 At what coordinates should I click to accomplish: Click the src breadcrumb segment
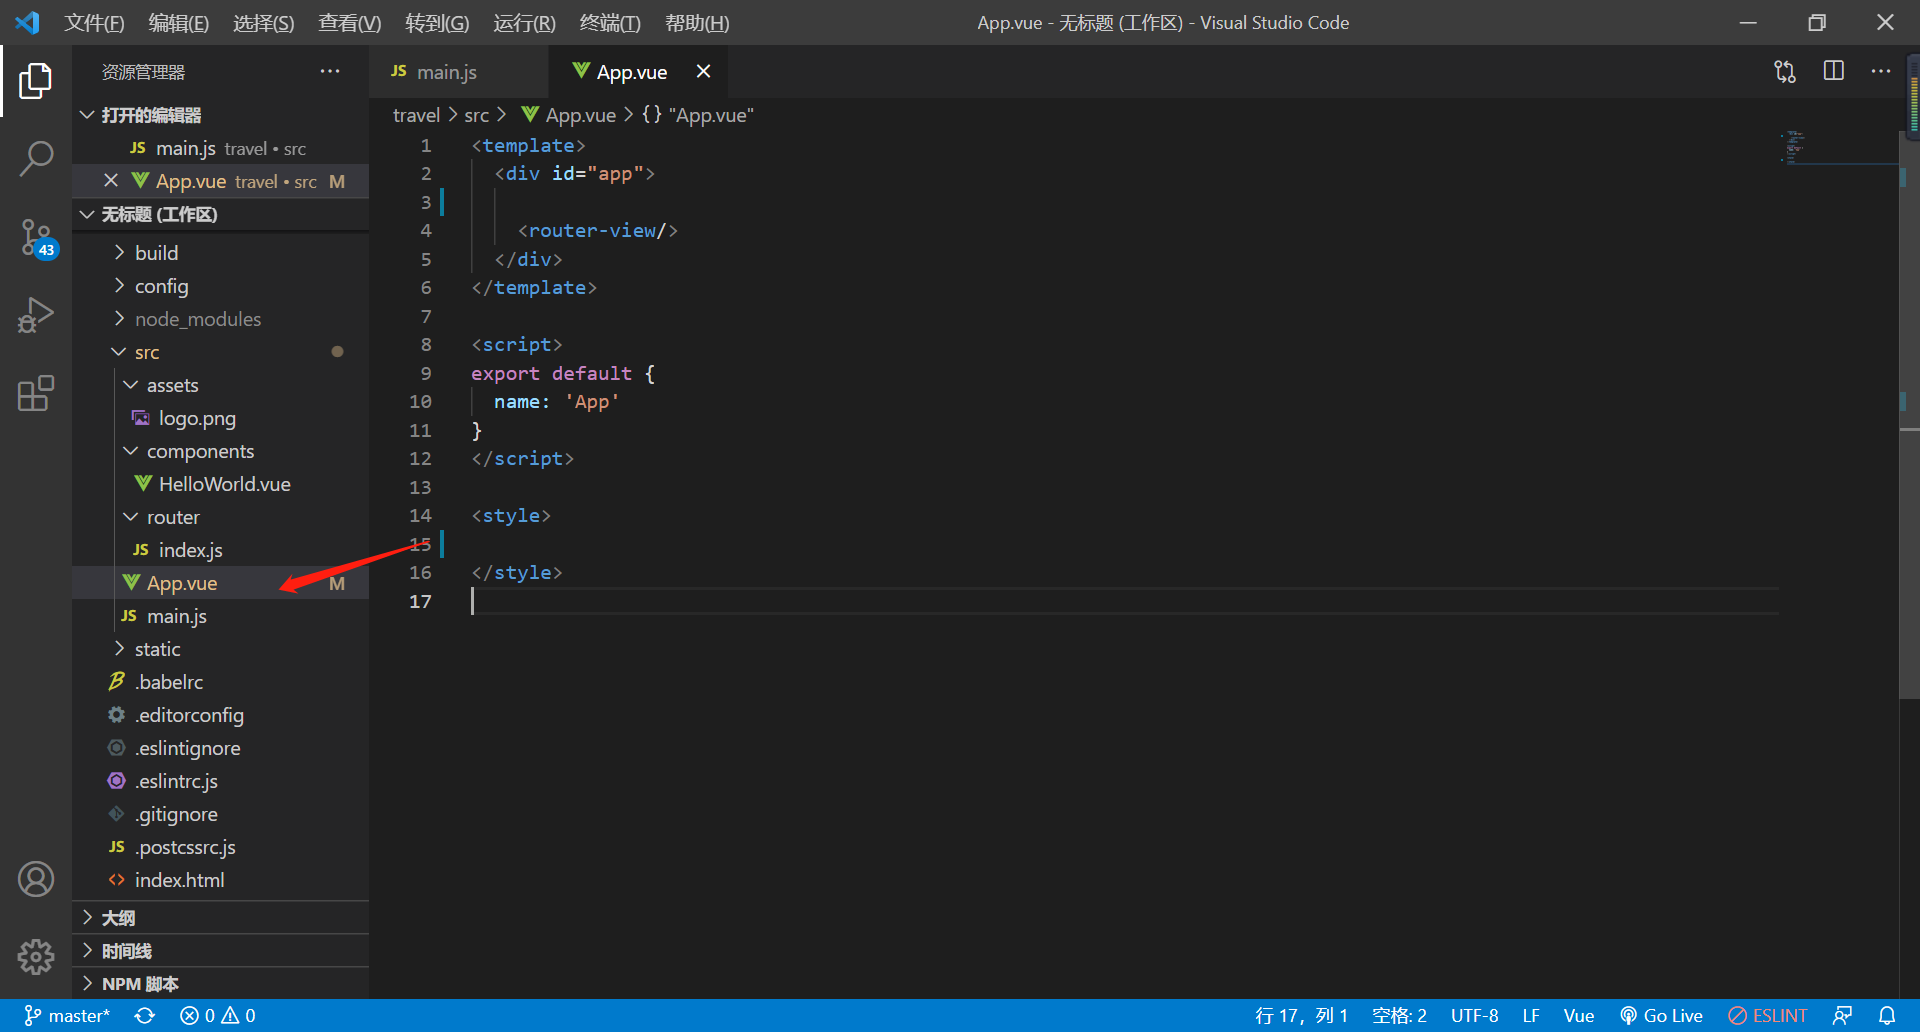pos(477,115)
